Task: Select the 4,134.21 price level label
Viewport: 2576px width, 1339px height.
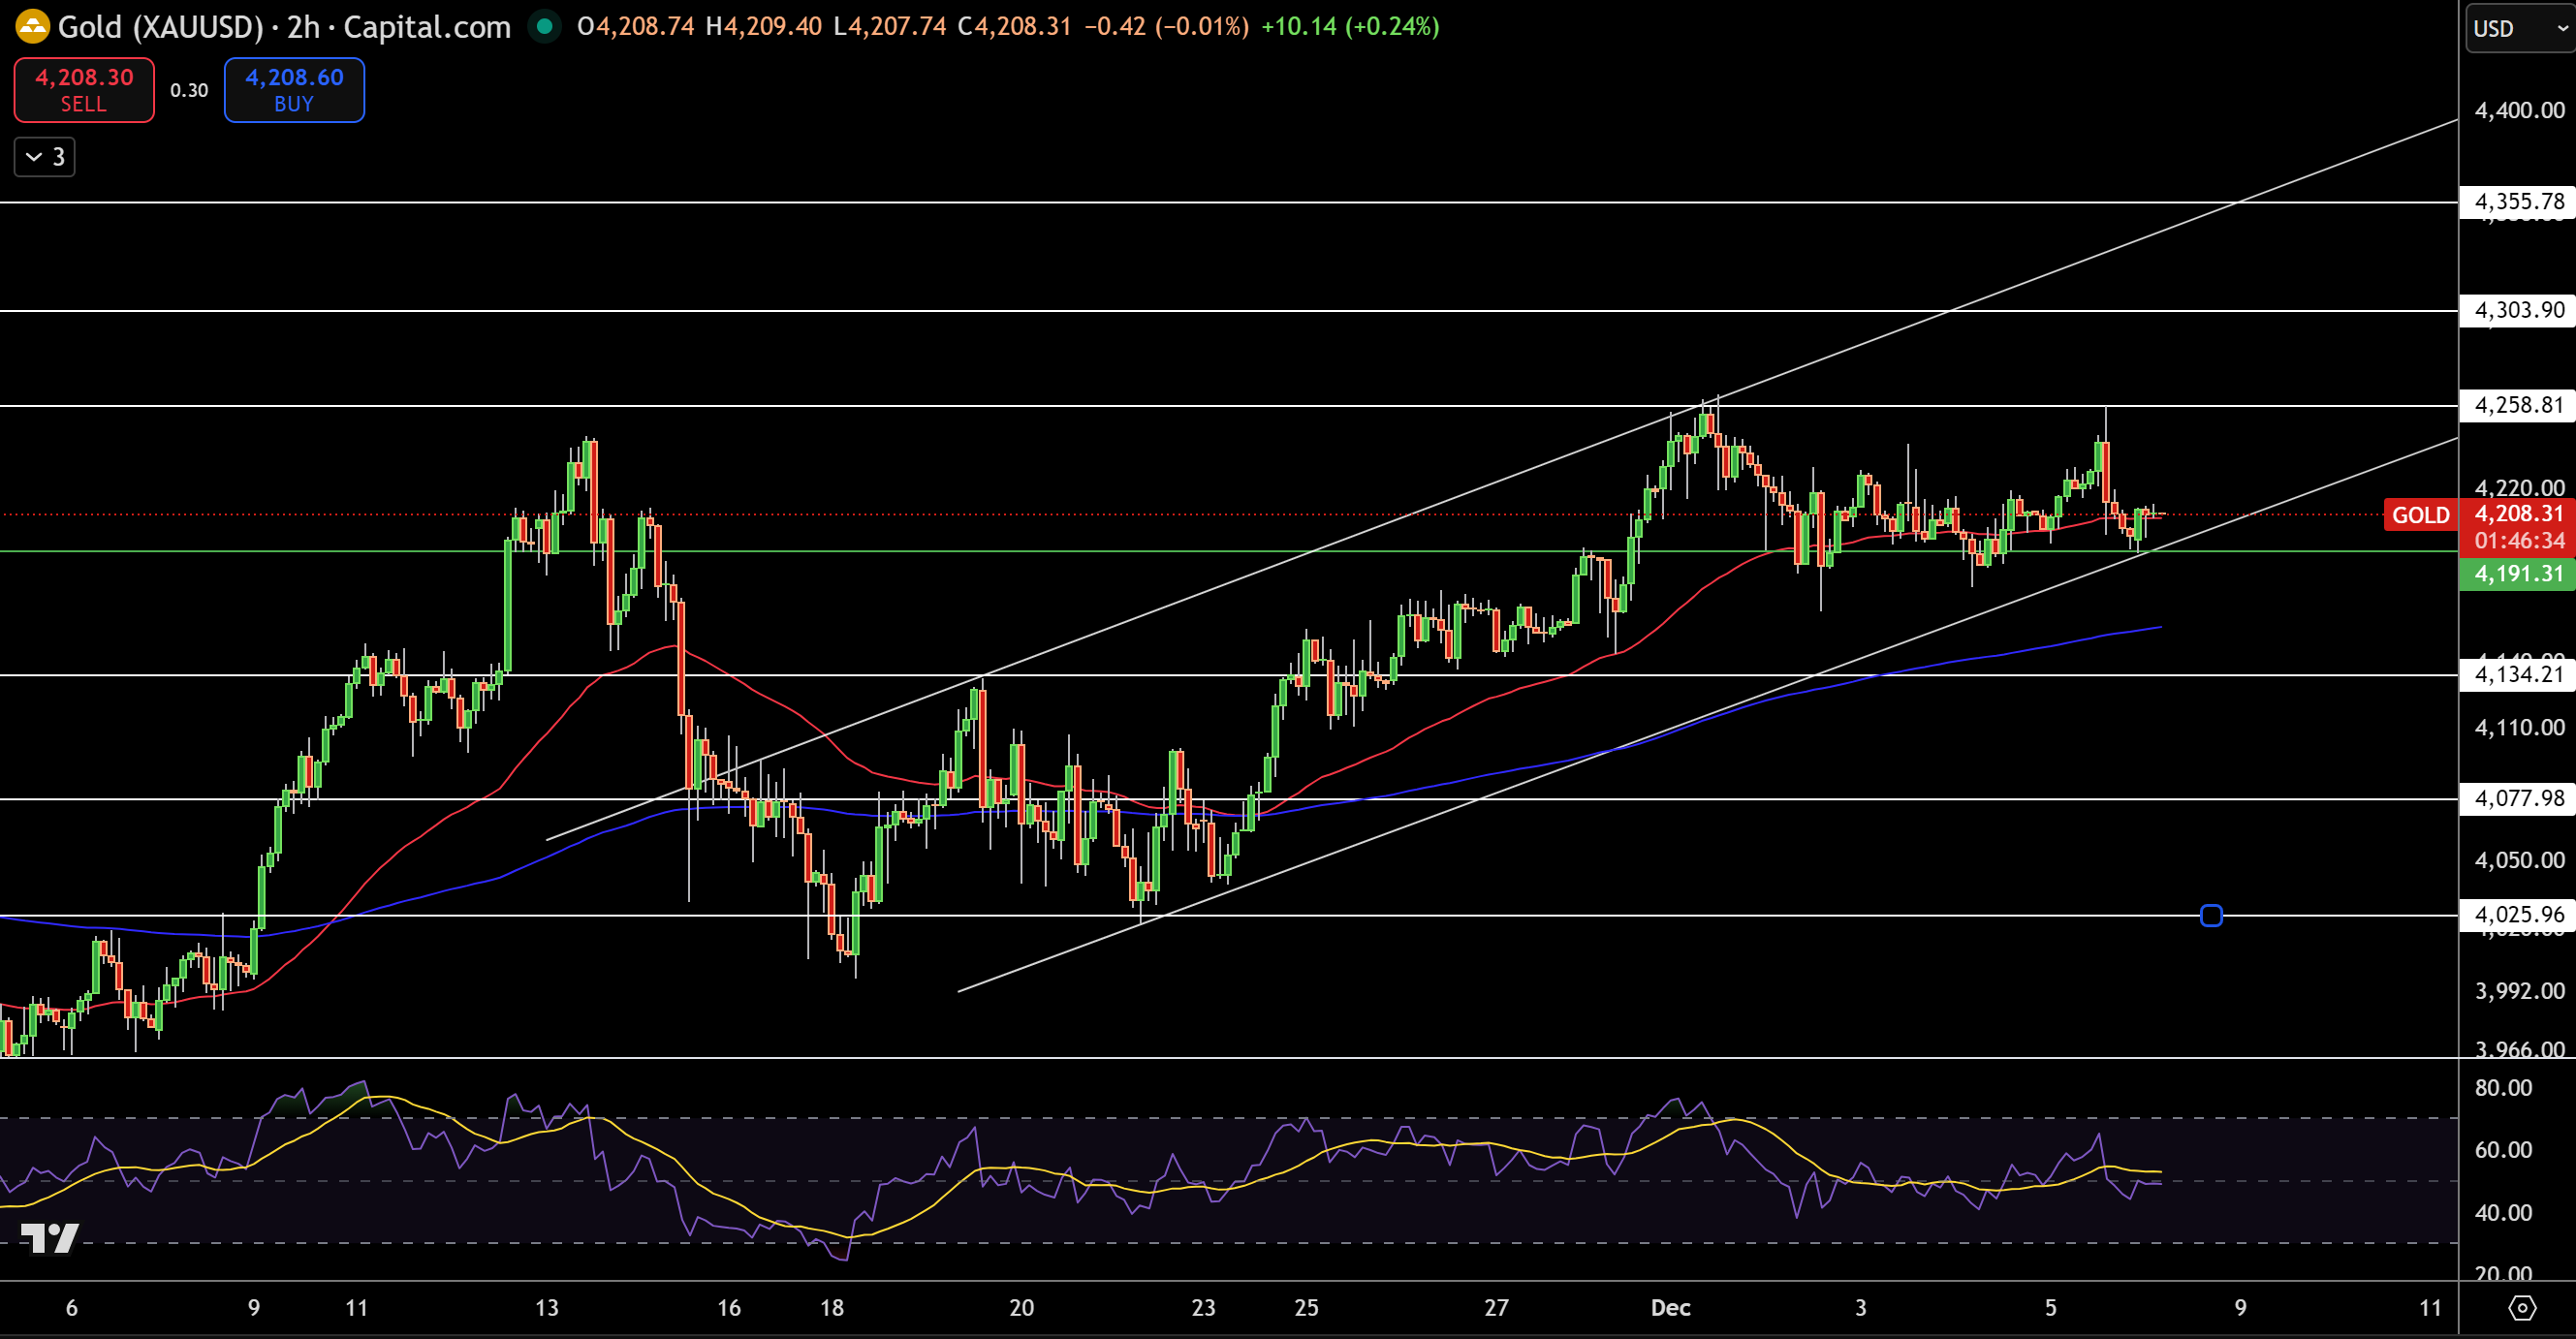Action: [x=2518, y=675]
